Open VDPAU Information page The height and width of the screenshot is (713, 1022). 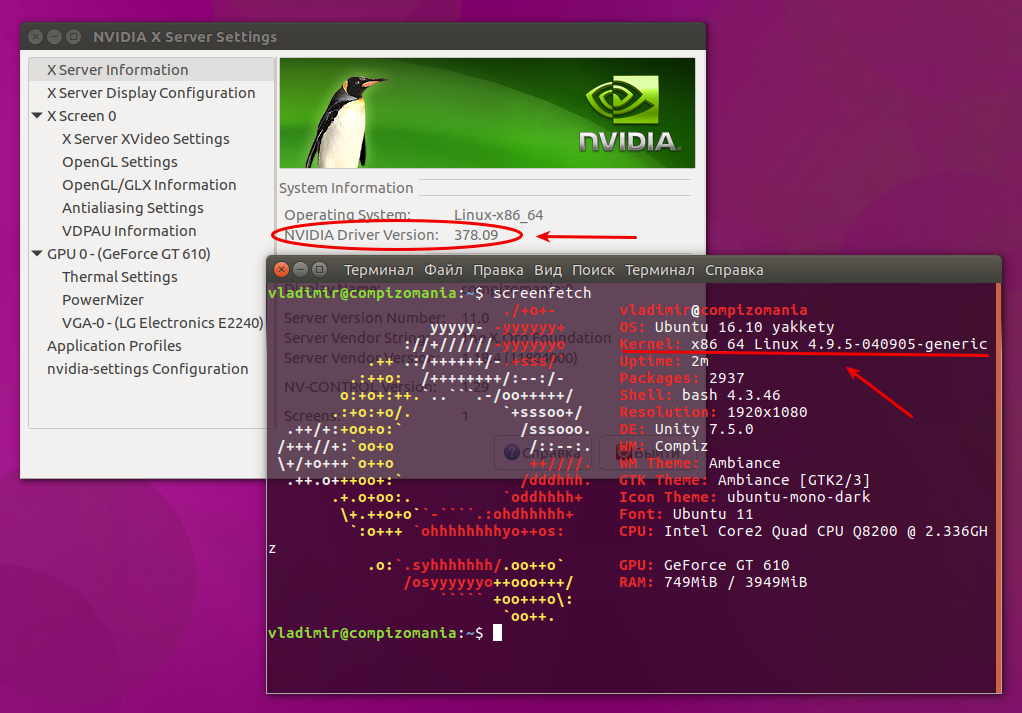pos(128,231)
